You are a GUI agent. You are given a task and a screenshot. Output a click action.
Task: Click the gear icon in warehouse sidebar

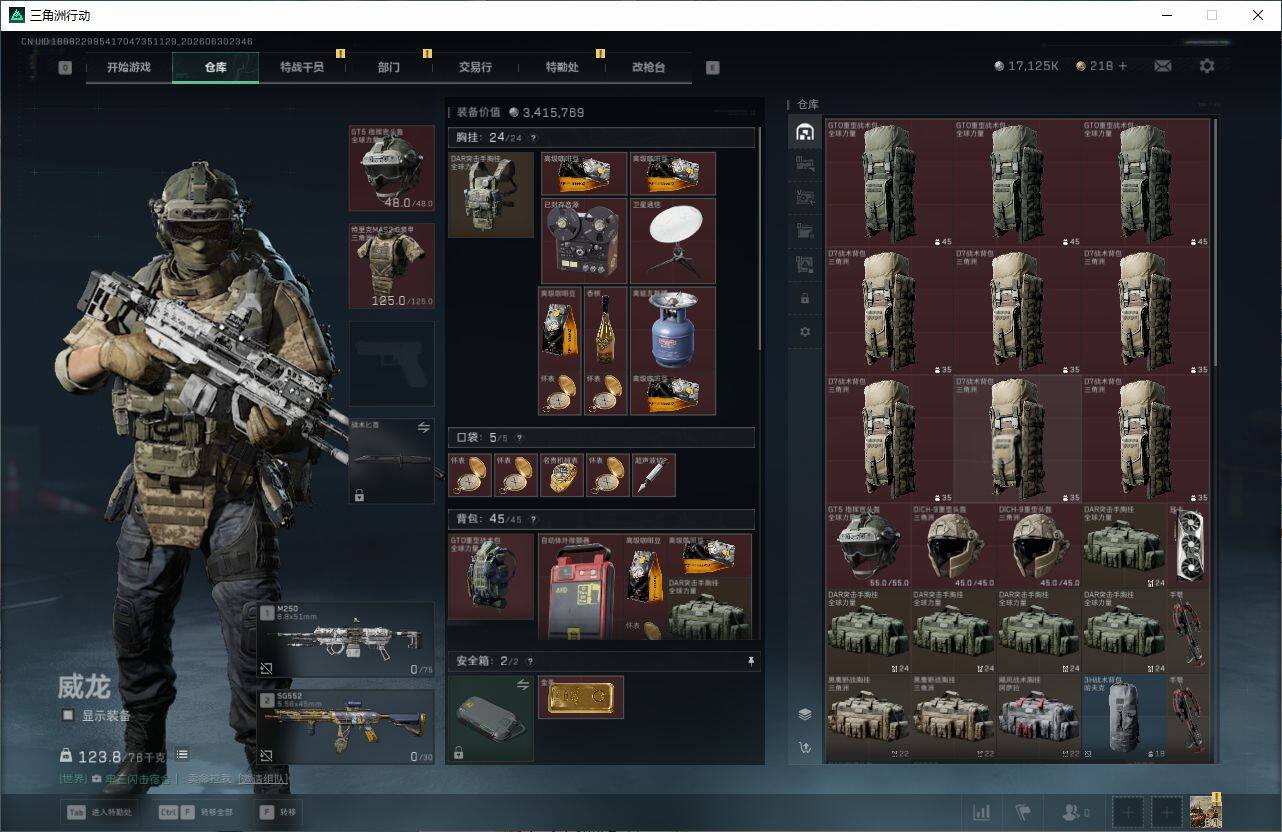click(805, 332)
